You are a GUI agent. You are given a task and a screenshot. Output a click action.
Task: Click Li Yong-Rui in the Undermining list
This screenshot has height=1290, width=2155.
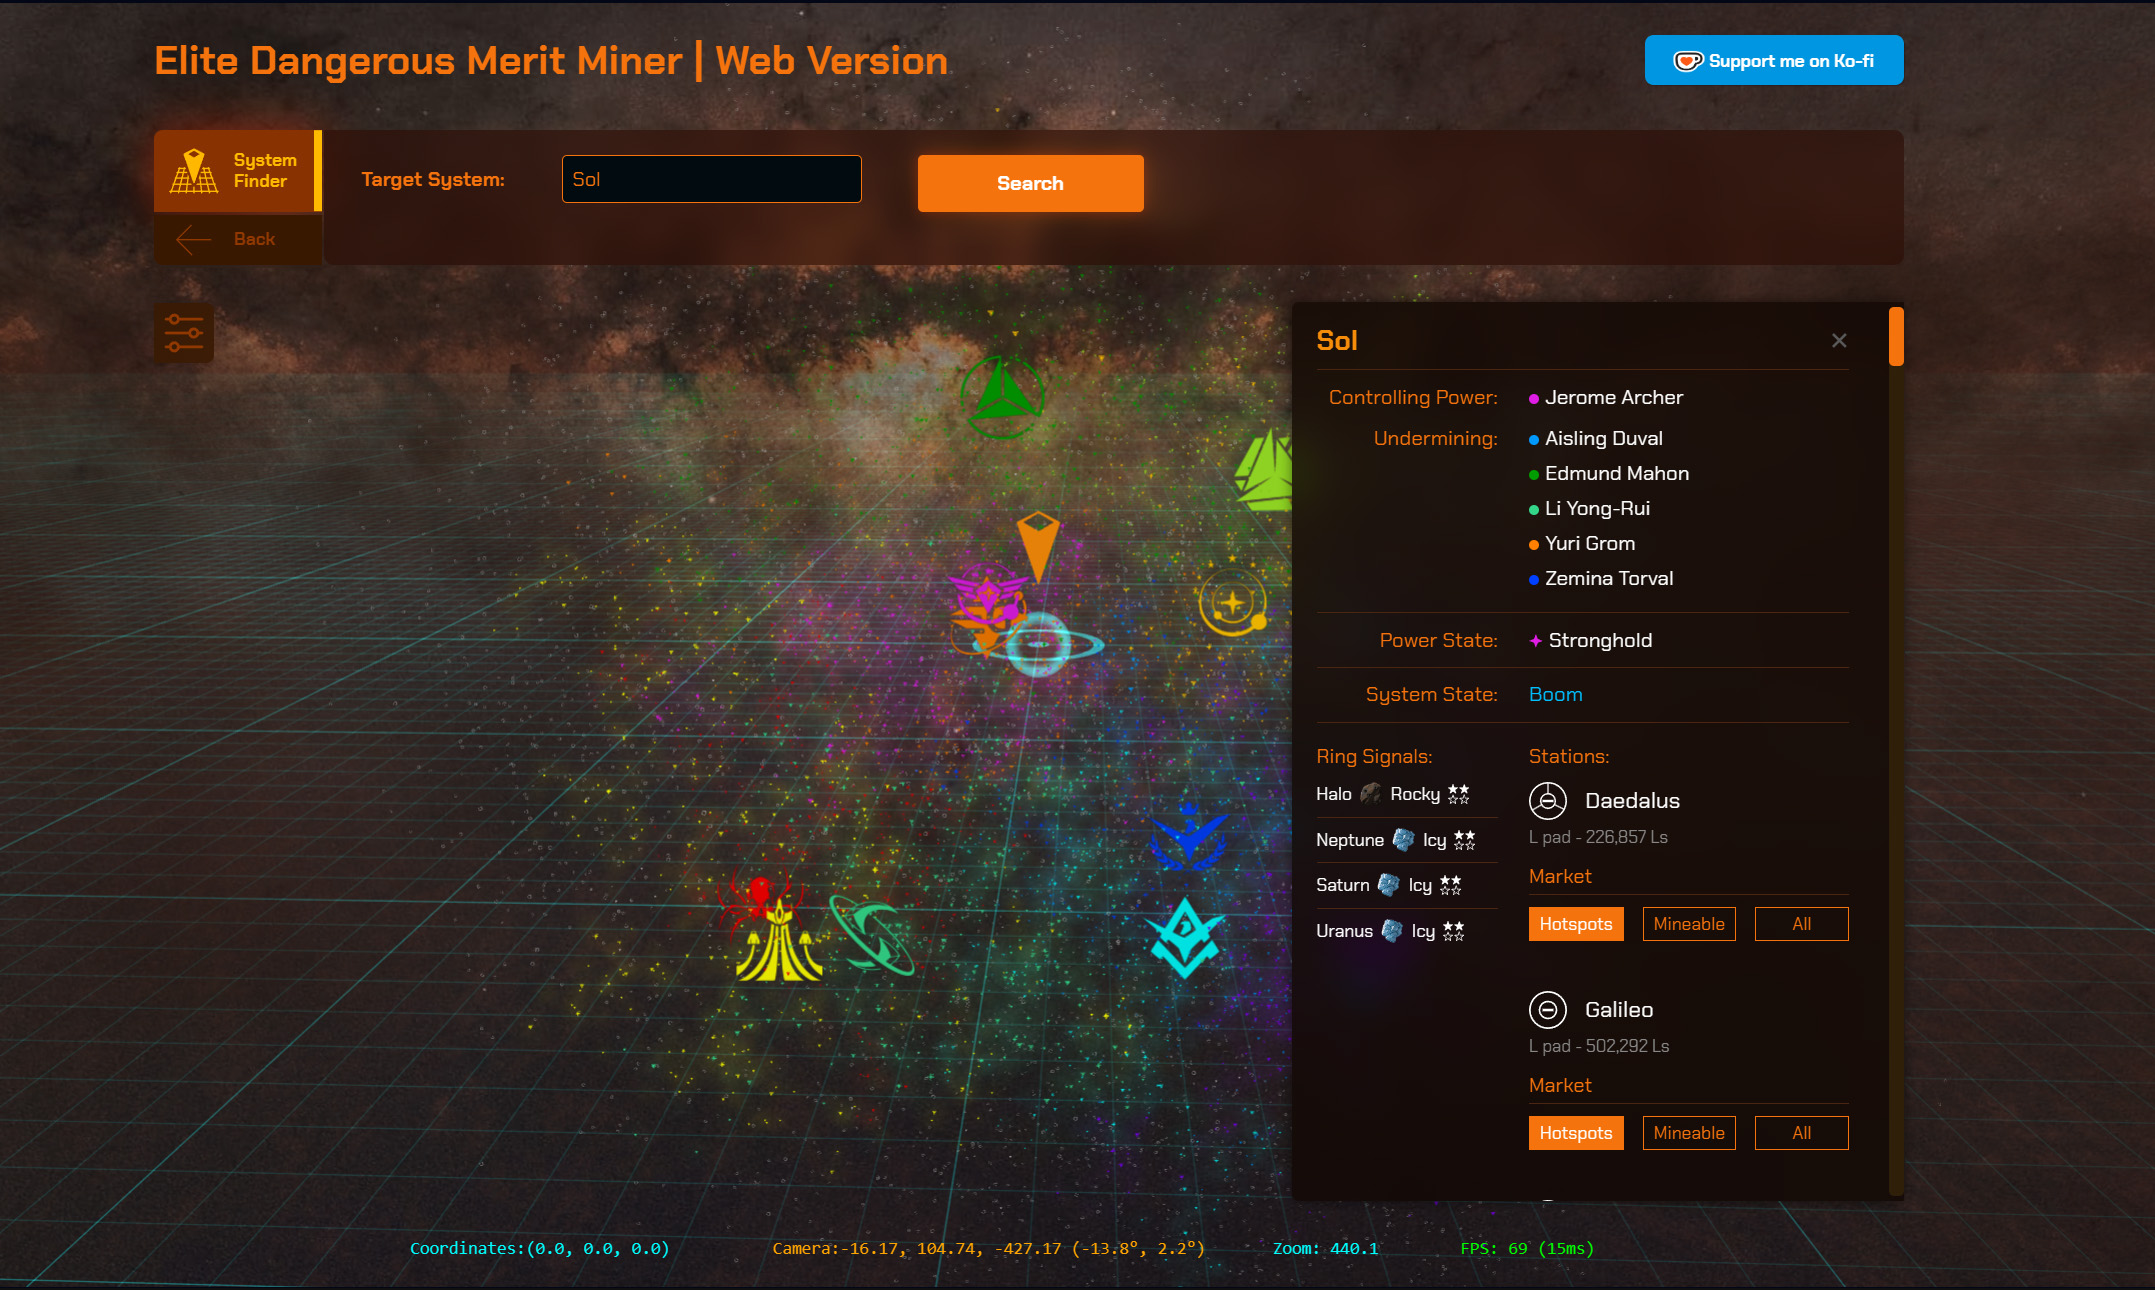(1597, 509)
